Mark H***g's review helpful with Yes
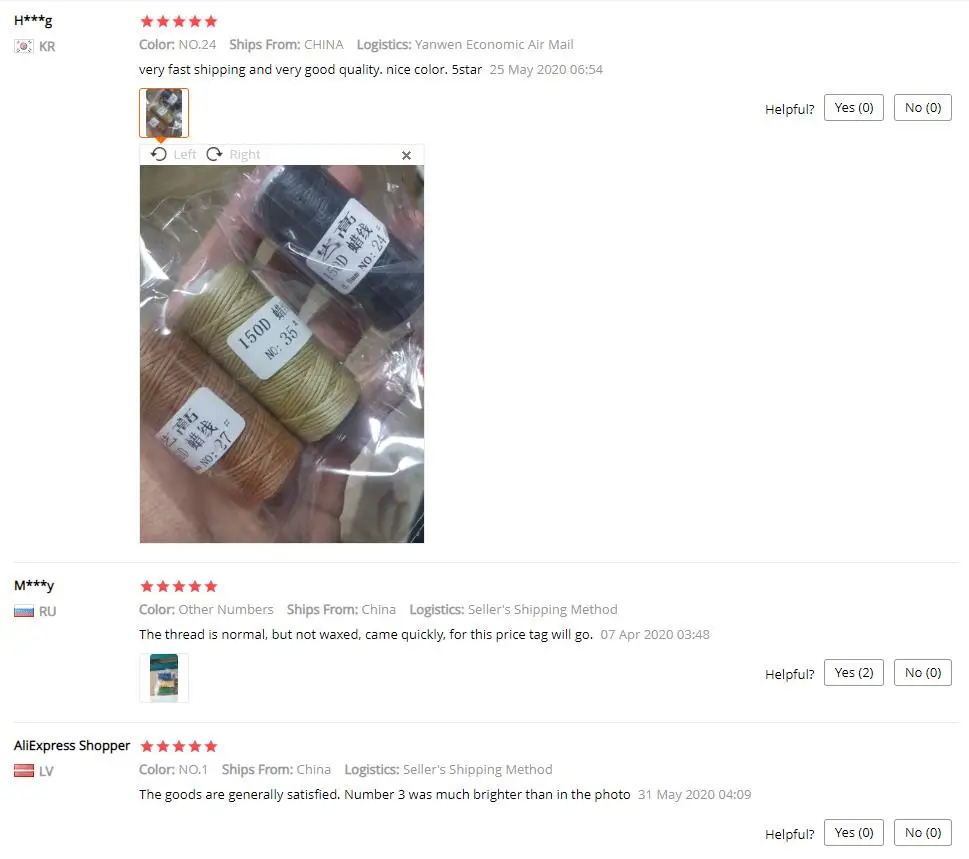This screenshot has height=859, width=969. coord(853,108)
